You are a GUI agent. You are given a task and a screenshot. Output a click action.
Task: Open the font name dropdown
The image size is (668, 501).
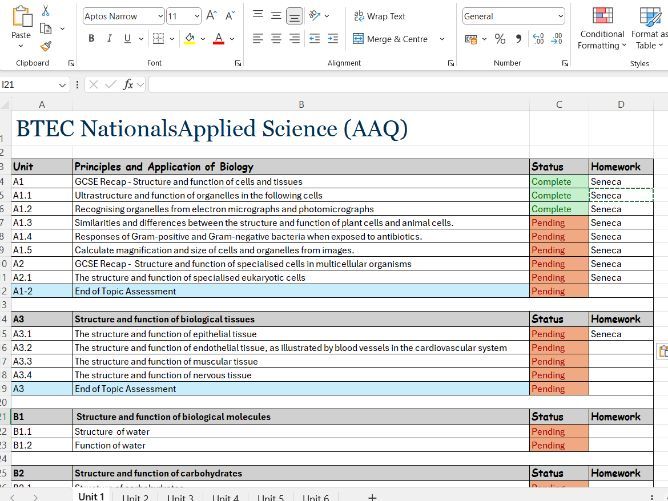coord(160,16)
